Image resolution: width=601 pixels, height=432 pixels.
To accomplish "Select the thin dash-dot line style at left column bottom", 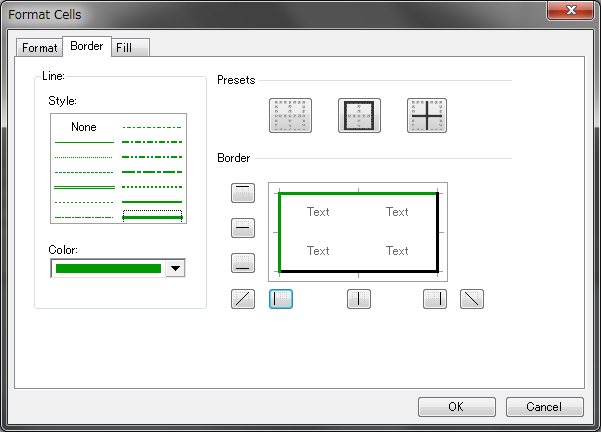I will tap(84, 217).
